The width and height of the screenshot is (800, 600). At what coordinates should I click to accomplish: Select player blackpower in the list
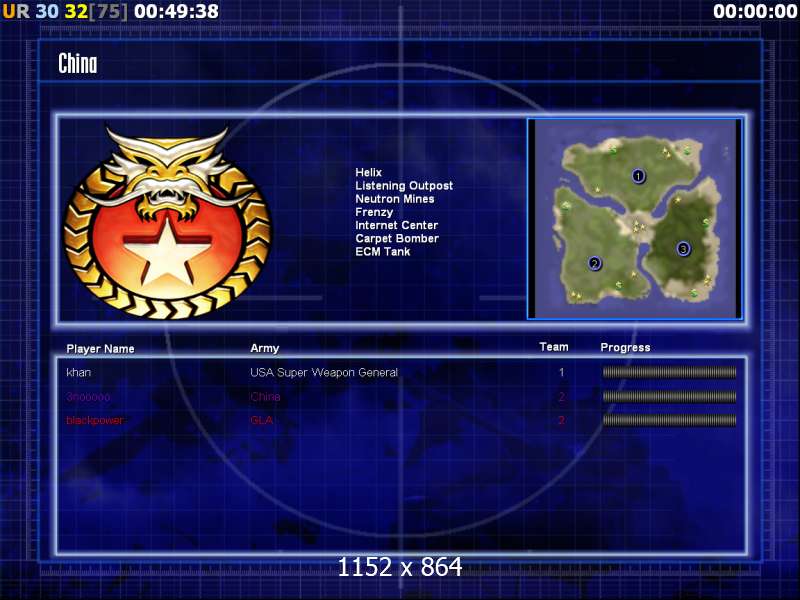click(95, 420)
